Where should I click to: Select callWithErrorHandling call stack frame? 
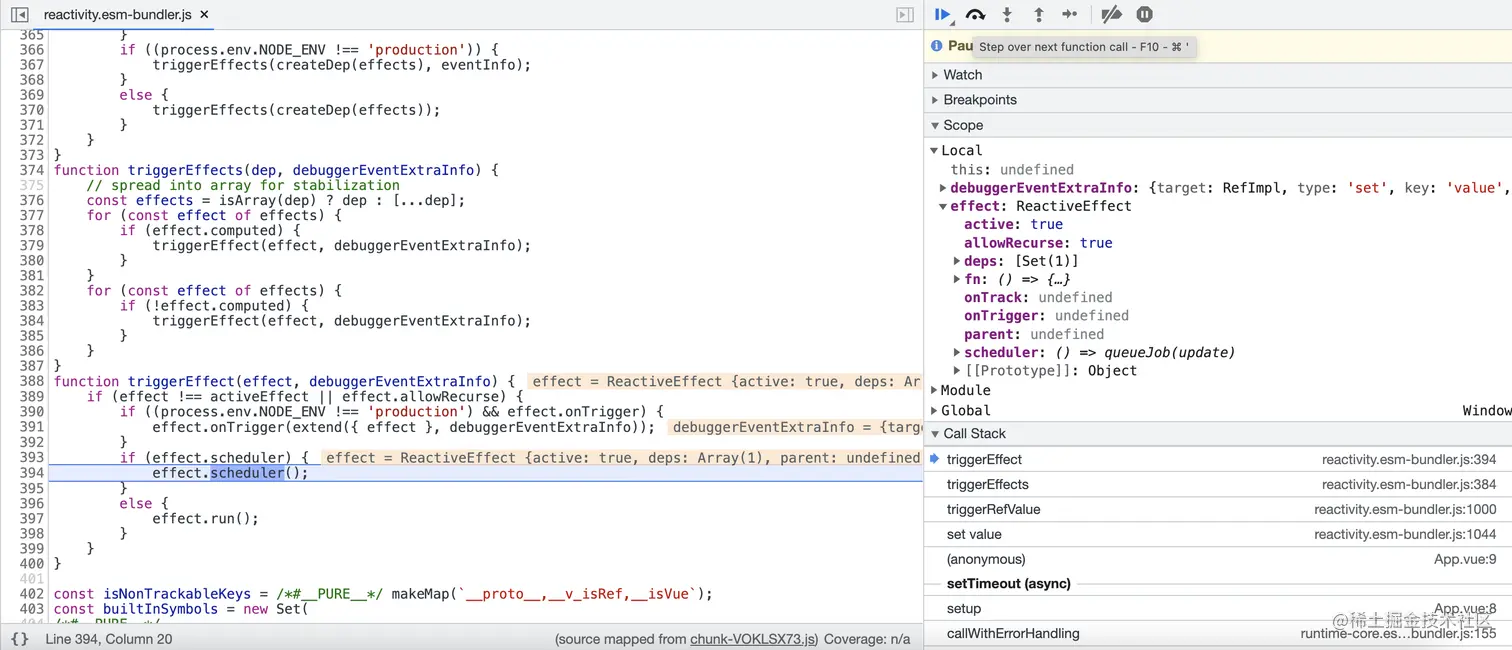(1218, 634)
